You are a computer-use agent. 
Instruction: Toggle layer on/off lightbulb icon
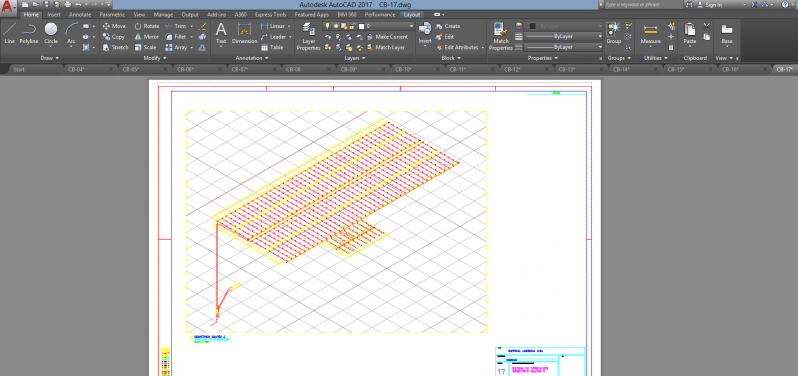[328, 26]
